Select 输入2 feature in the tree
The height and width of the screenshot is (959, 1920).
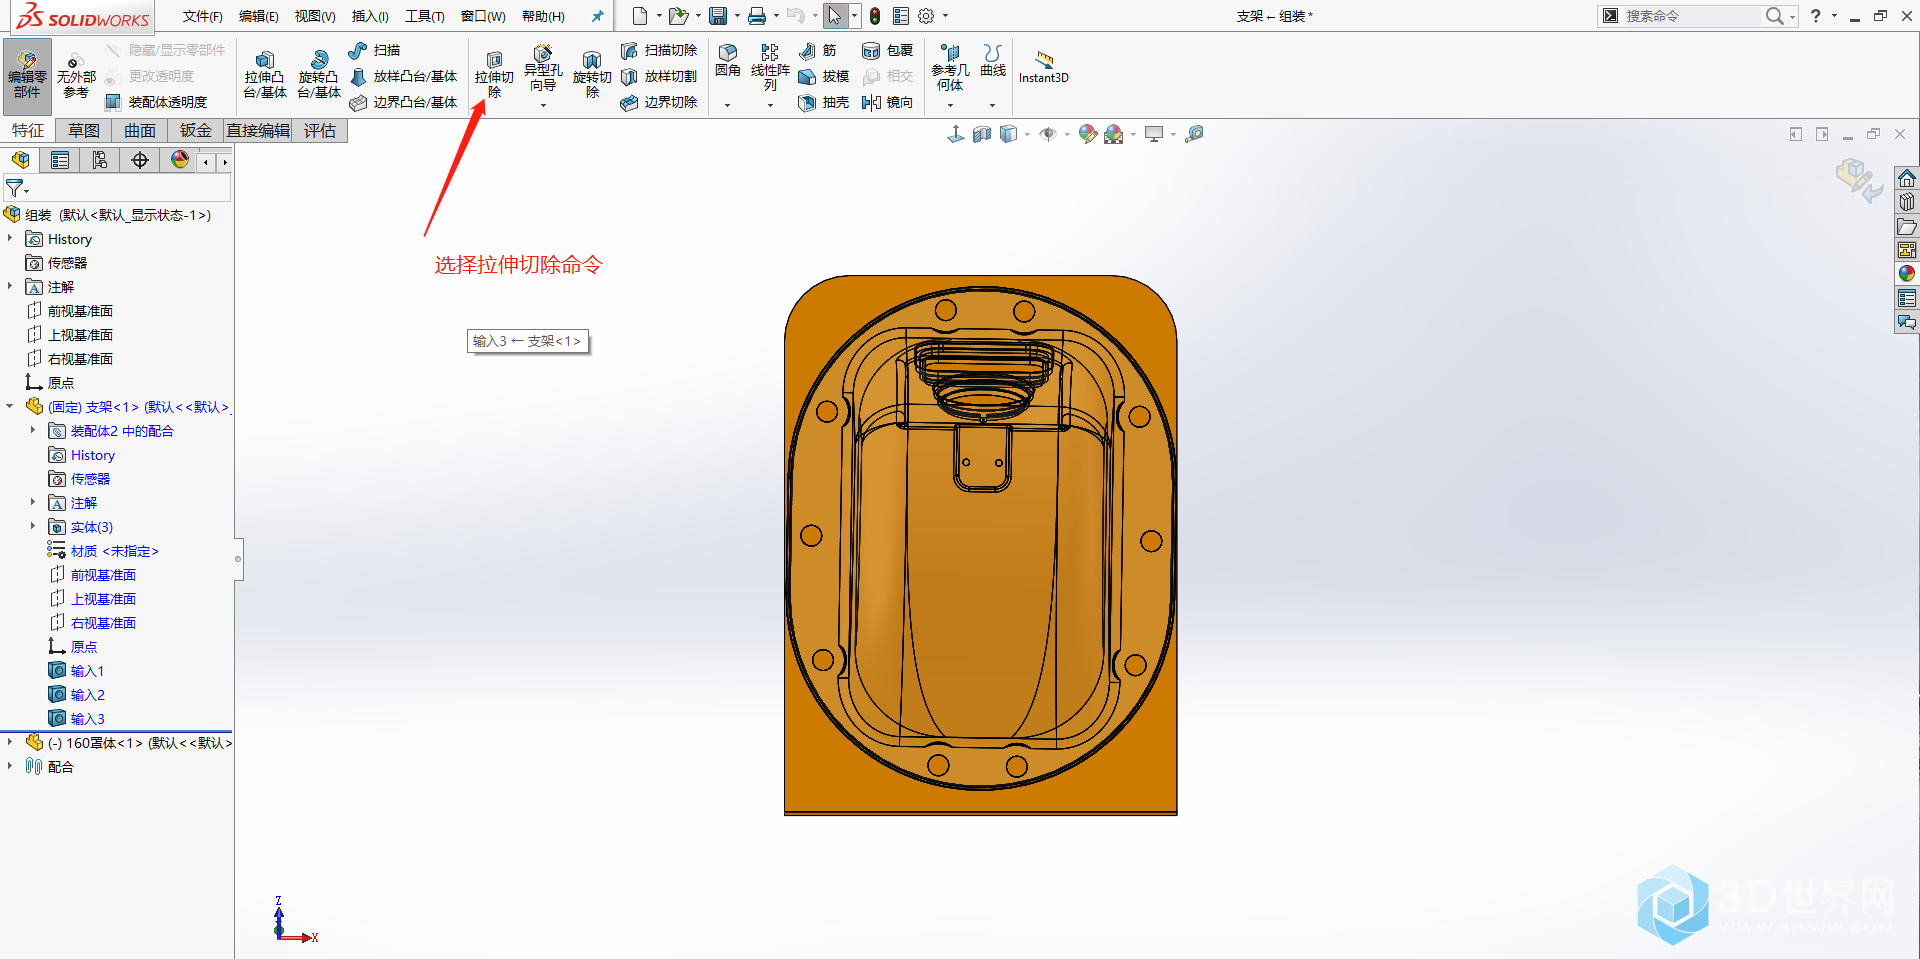[x=87, y=695]
